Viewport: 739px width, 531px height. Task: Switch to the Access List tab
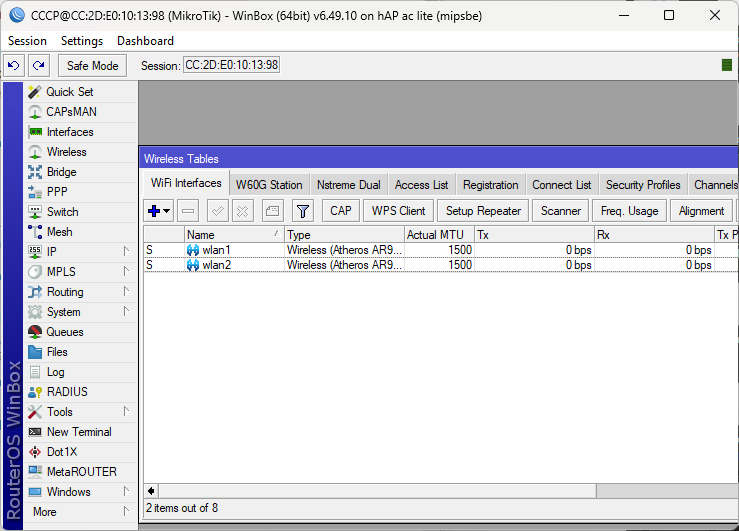click(421, 185)
